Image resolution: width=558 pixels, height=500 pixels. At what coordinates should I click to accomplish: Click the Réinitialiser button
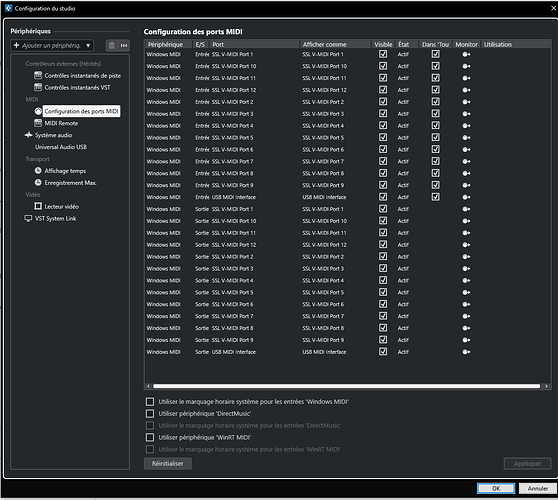[168, 464]
